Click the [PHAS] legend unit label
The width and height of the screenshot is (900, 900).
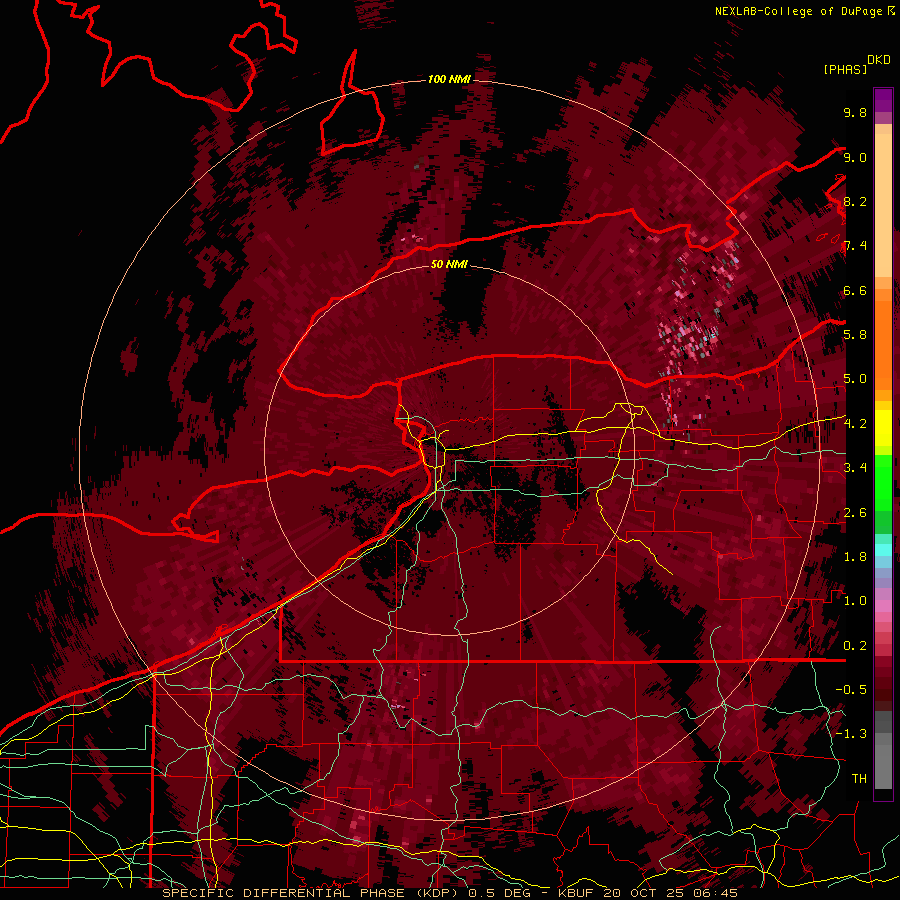click(845, 69)
